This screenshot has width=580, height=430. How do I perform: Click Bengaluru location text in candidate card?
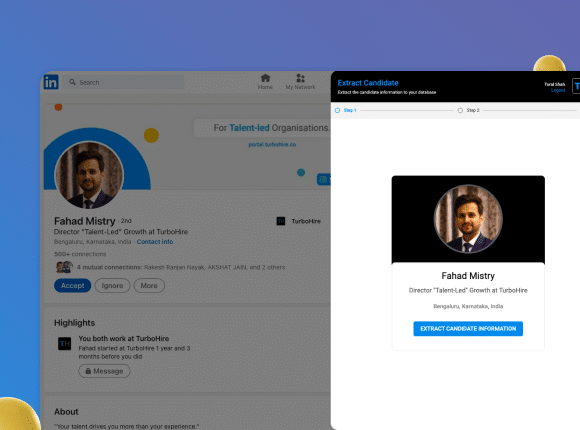(x=468, y=306)
